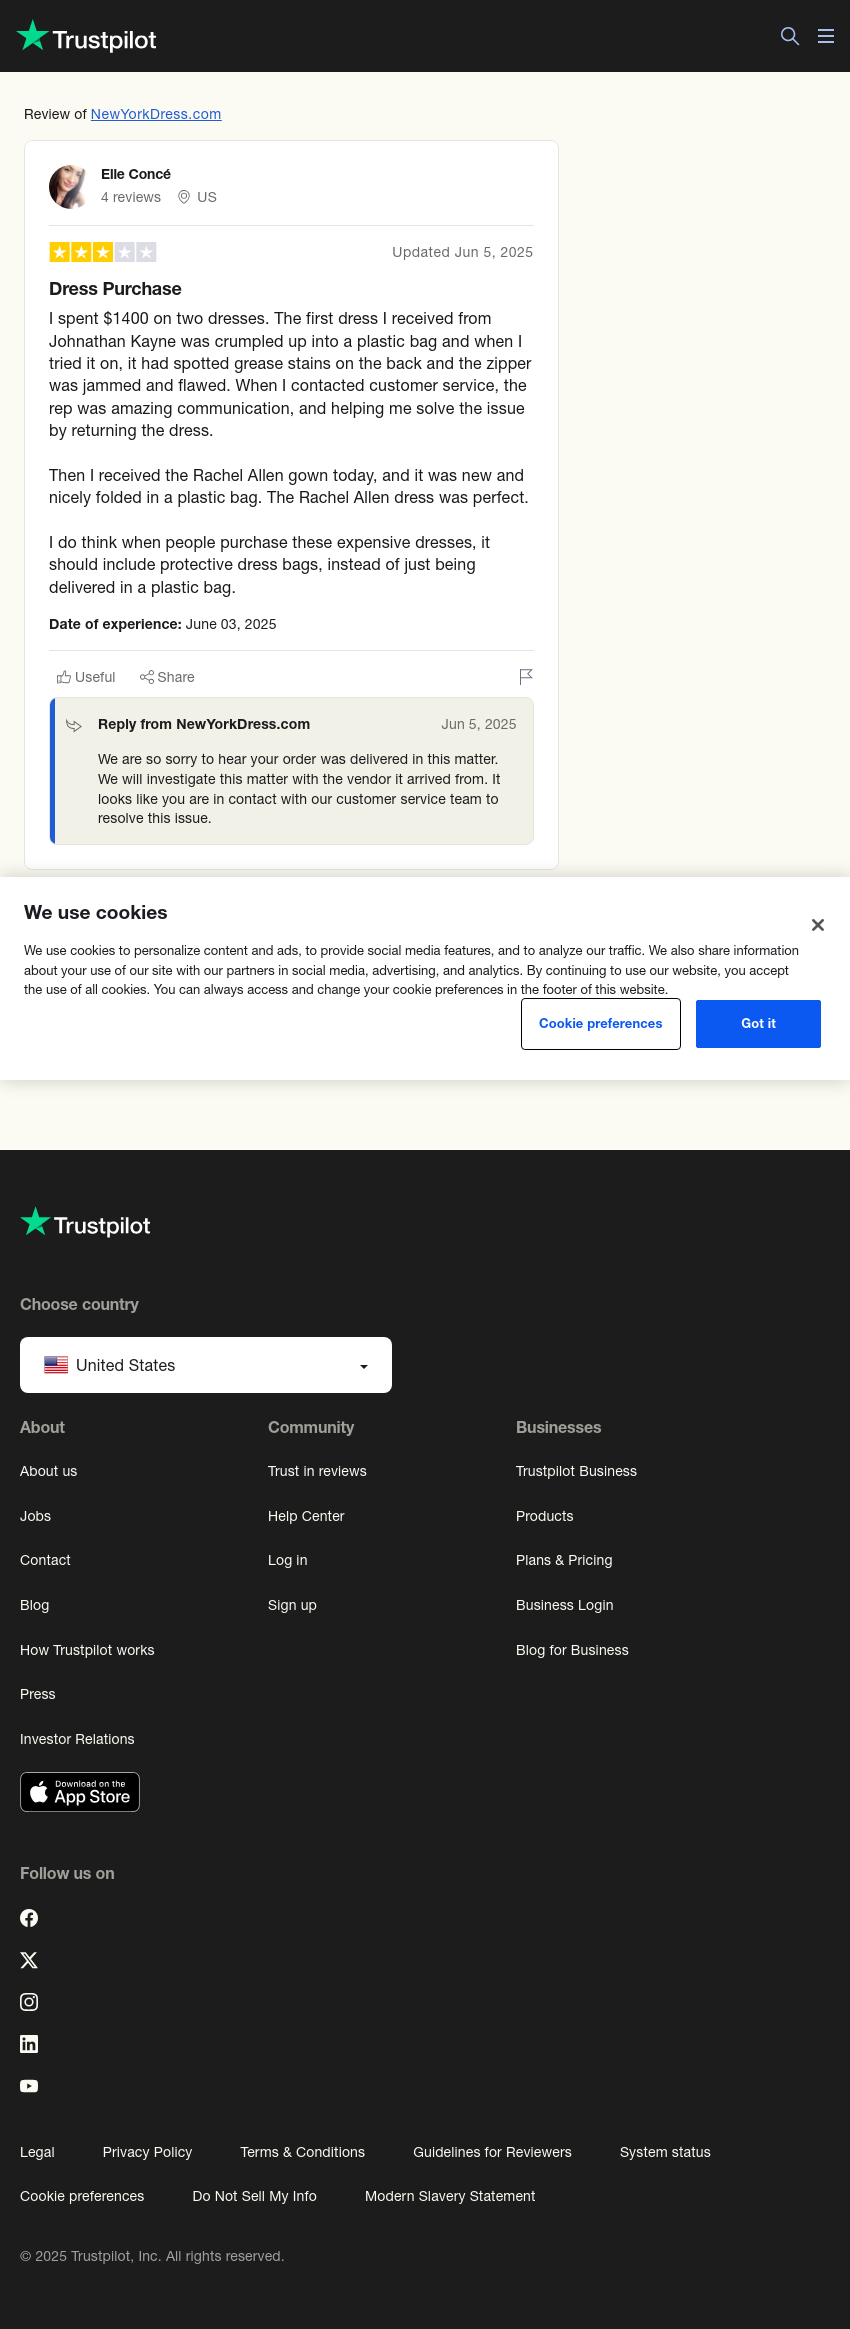Open Do Not Sell My Info link

point(254,2196)
